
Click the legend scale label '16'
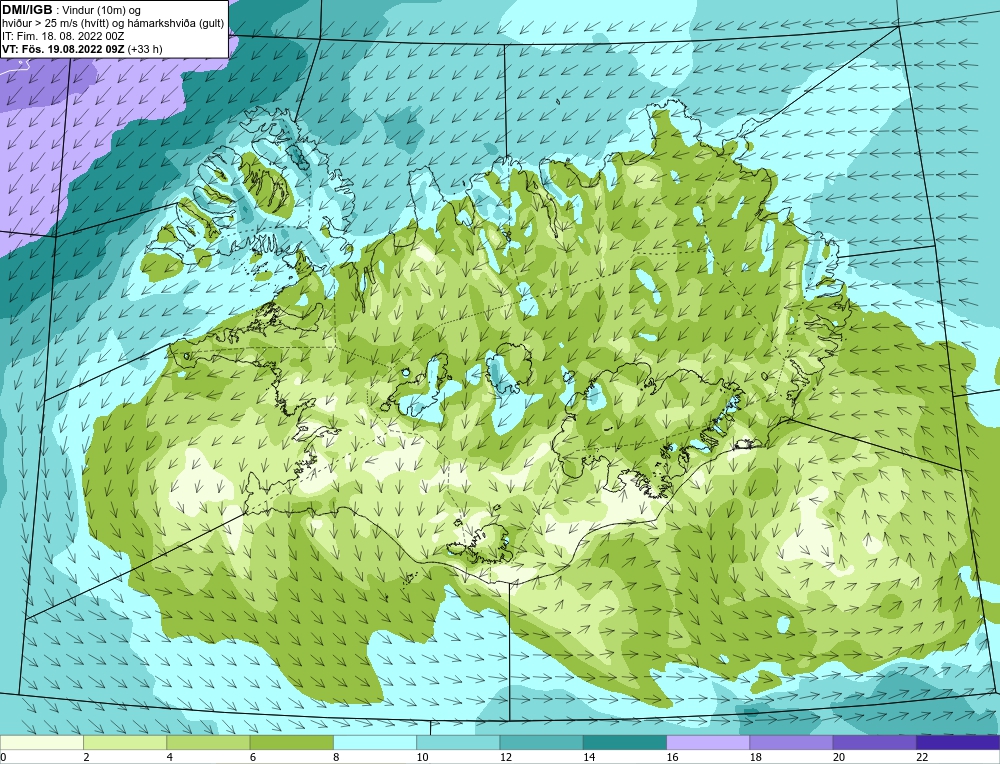(x=672, y=757)
